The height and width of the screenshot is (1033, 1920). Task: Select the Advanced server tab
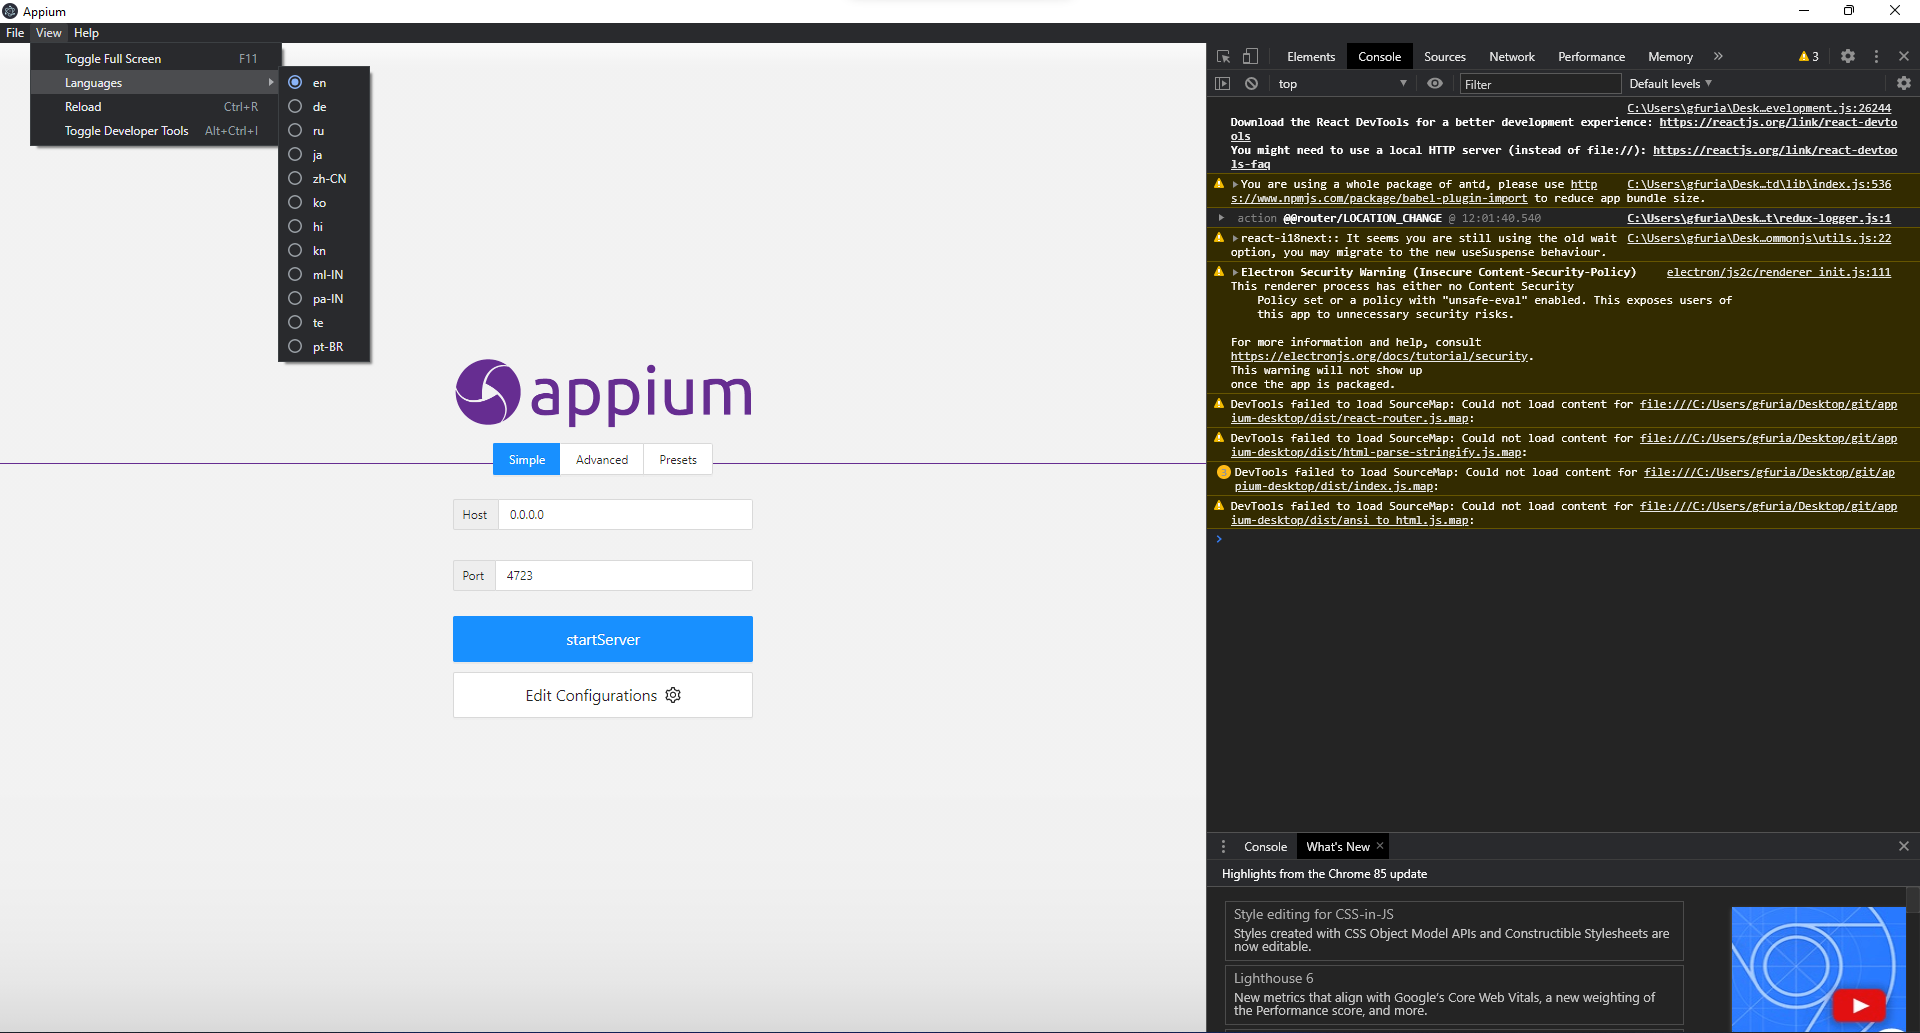pyautogui.click(x=602, y=460)
